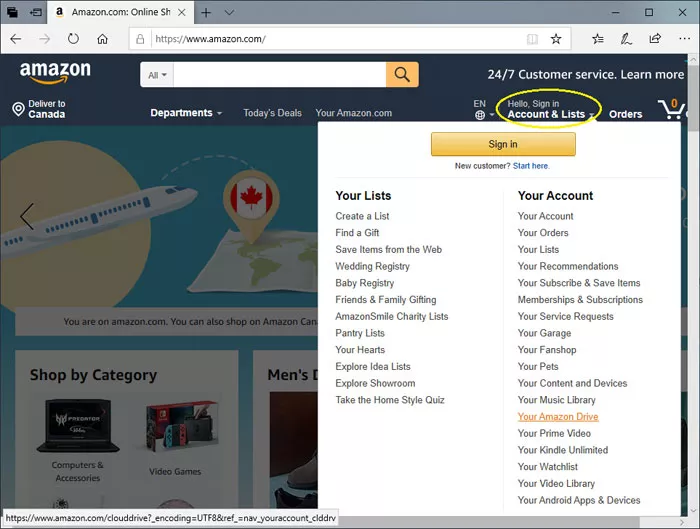This screenshot has width=700, height=529.
Task: Open Take the Home Style Quiz
Action: pyautogui.click(x=390, y=400)
